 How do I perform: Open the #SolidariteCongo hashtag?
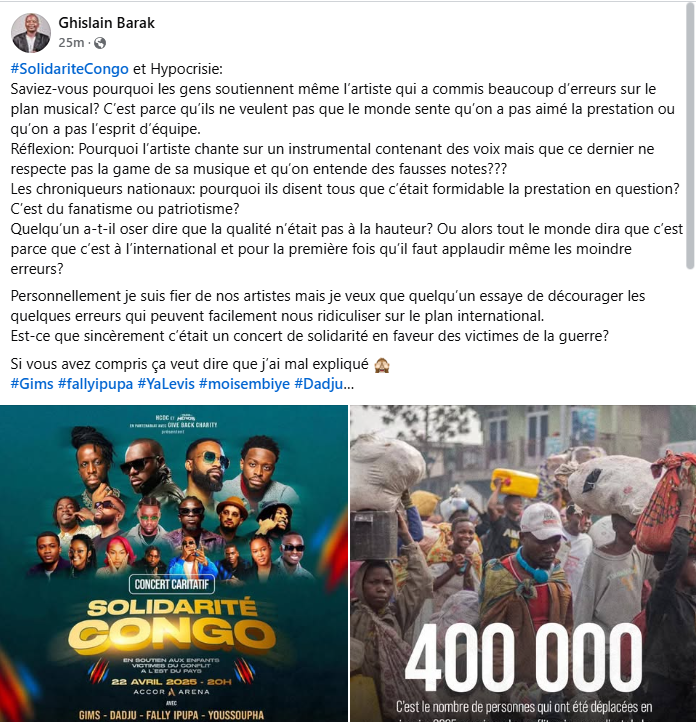(x=70, y=69)
